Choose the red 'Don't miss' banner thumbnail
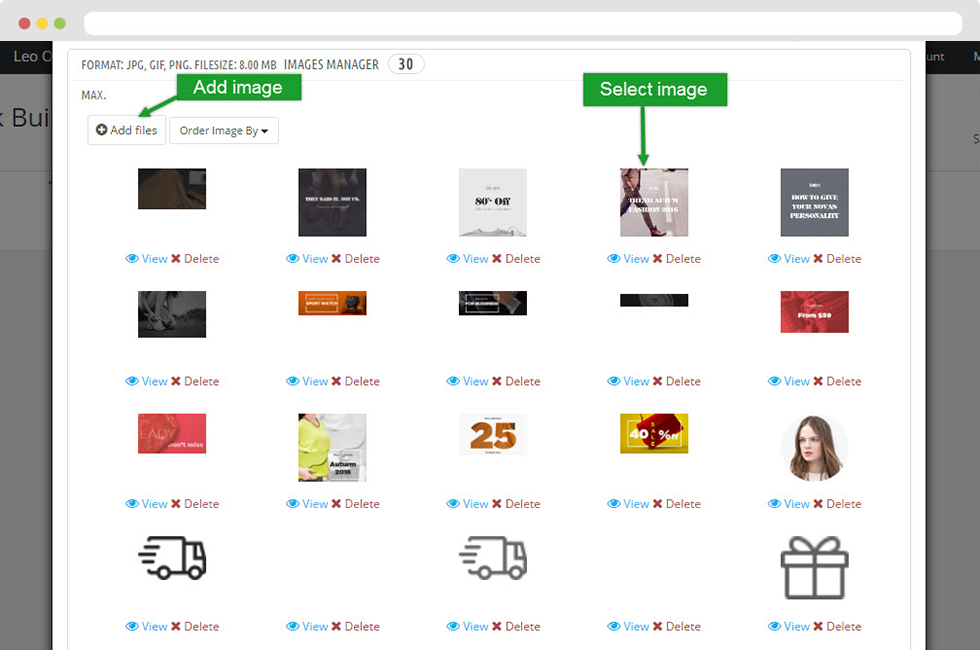980x650 pixels. pyautogui.click(x=172, y=433)
